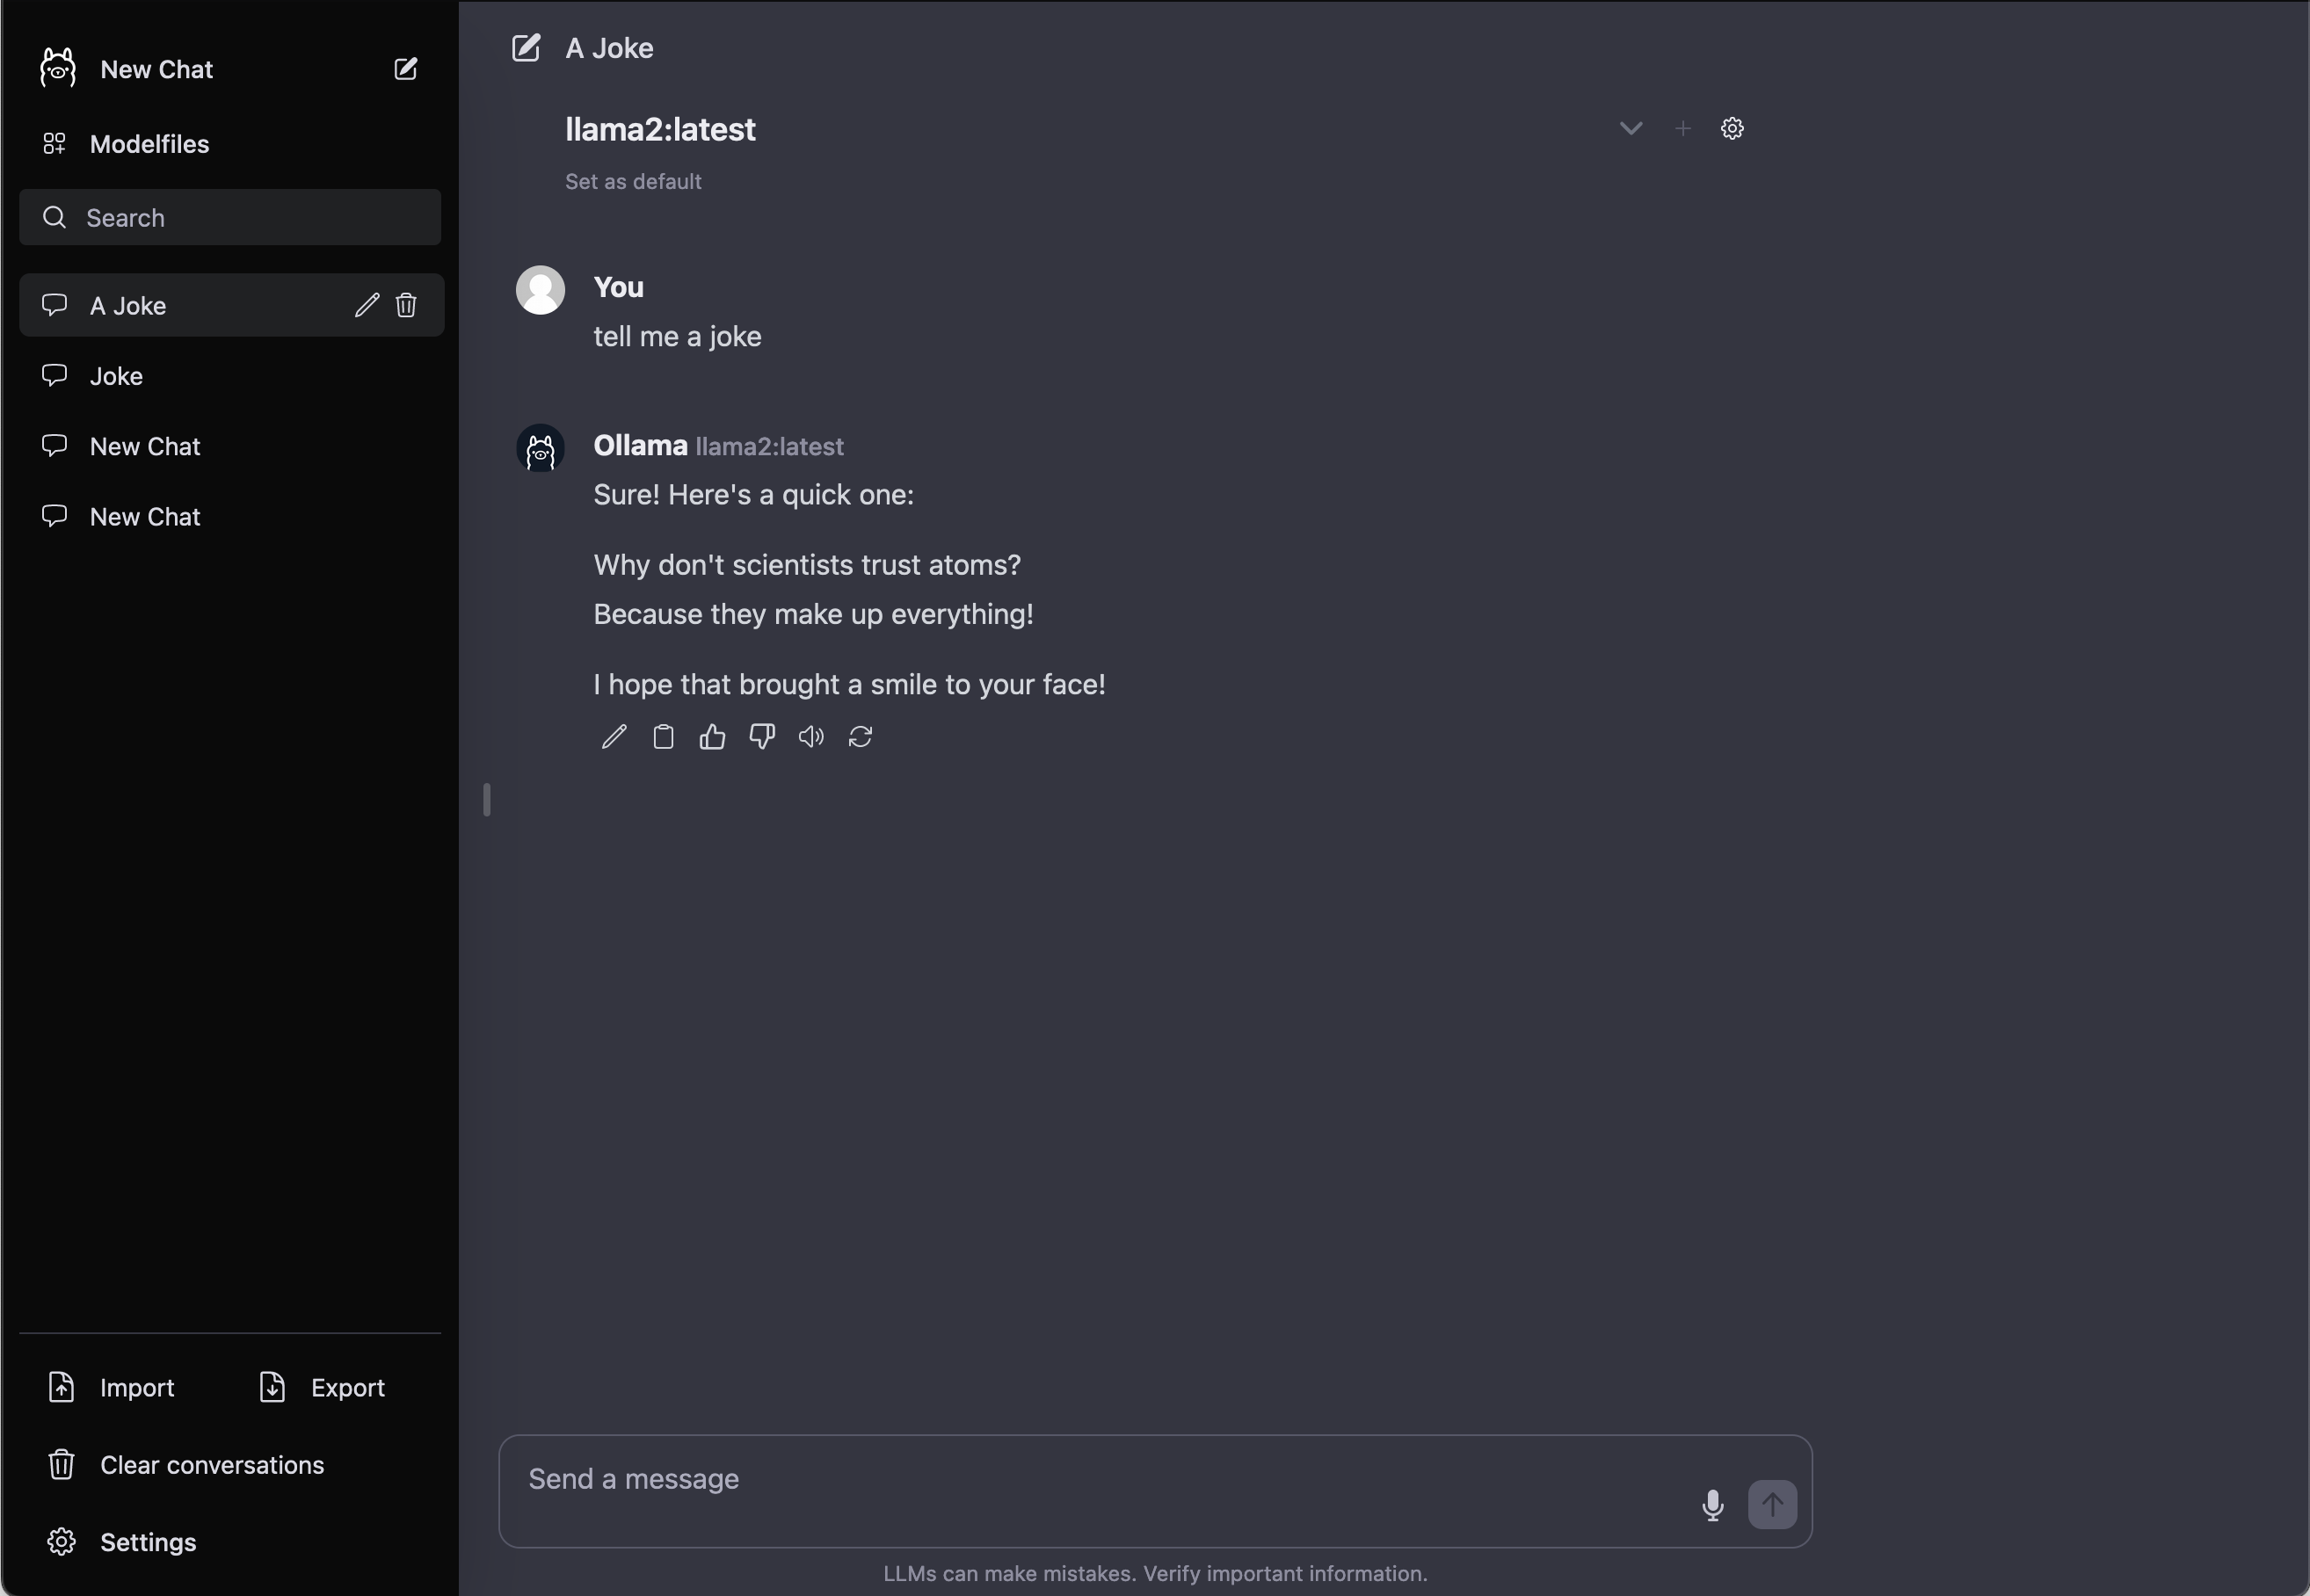
Task: Add another model with the plus icon
Action: 1683,128
